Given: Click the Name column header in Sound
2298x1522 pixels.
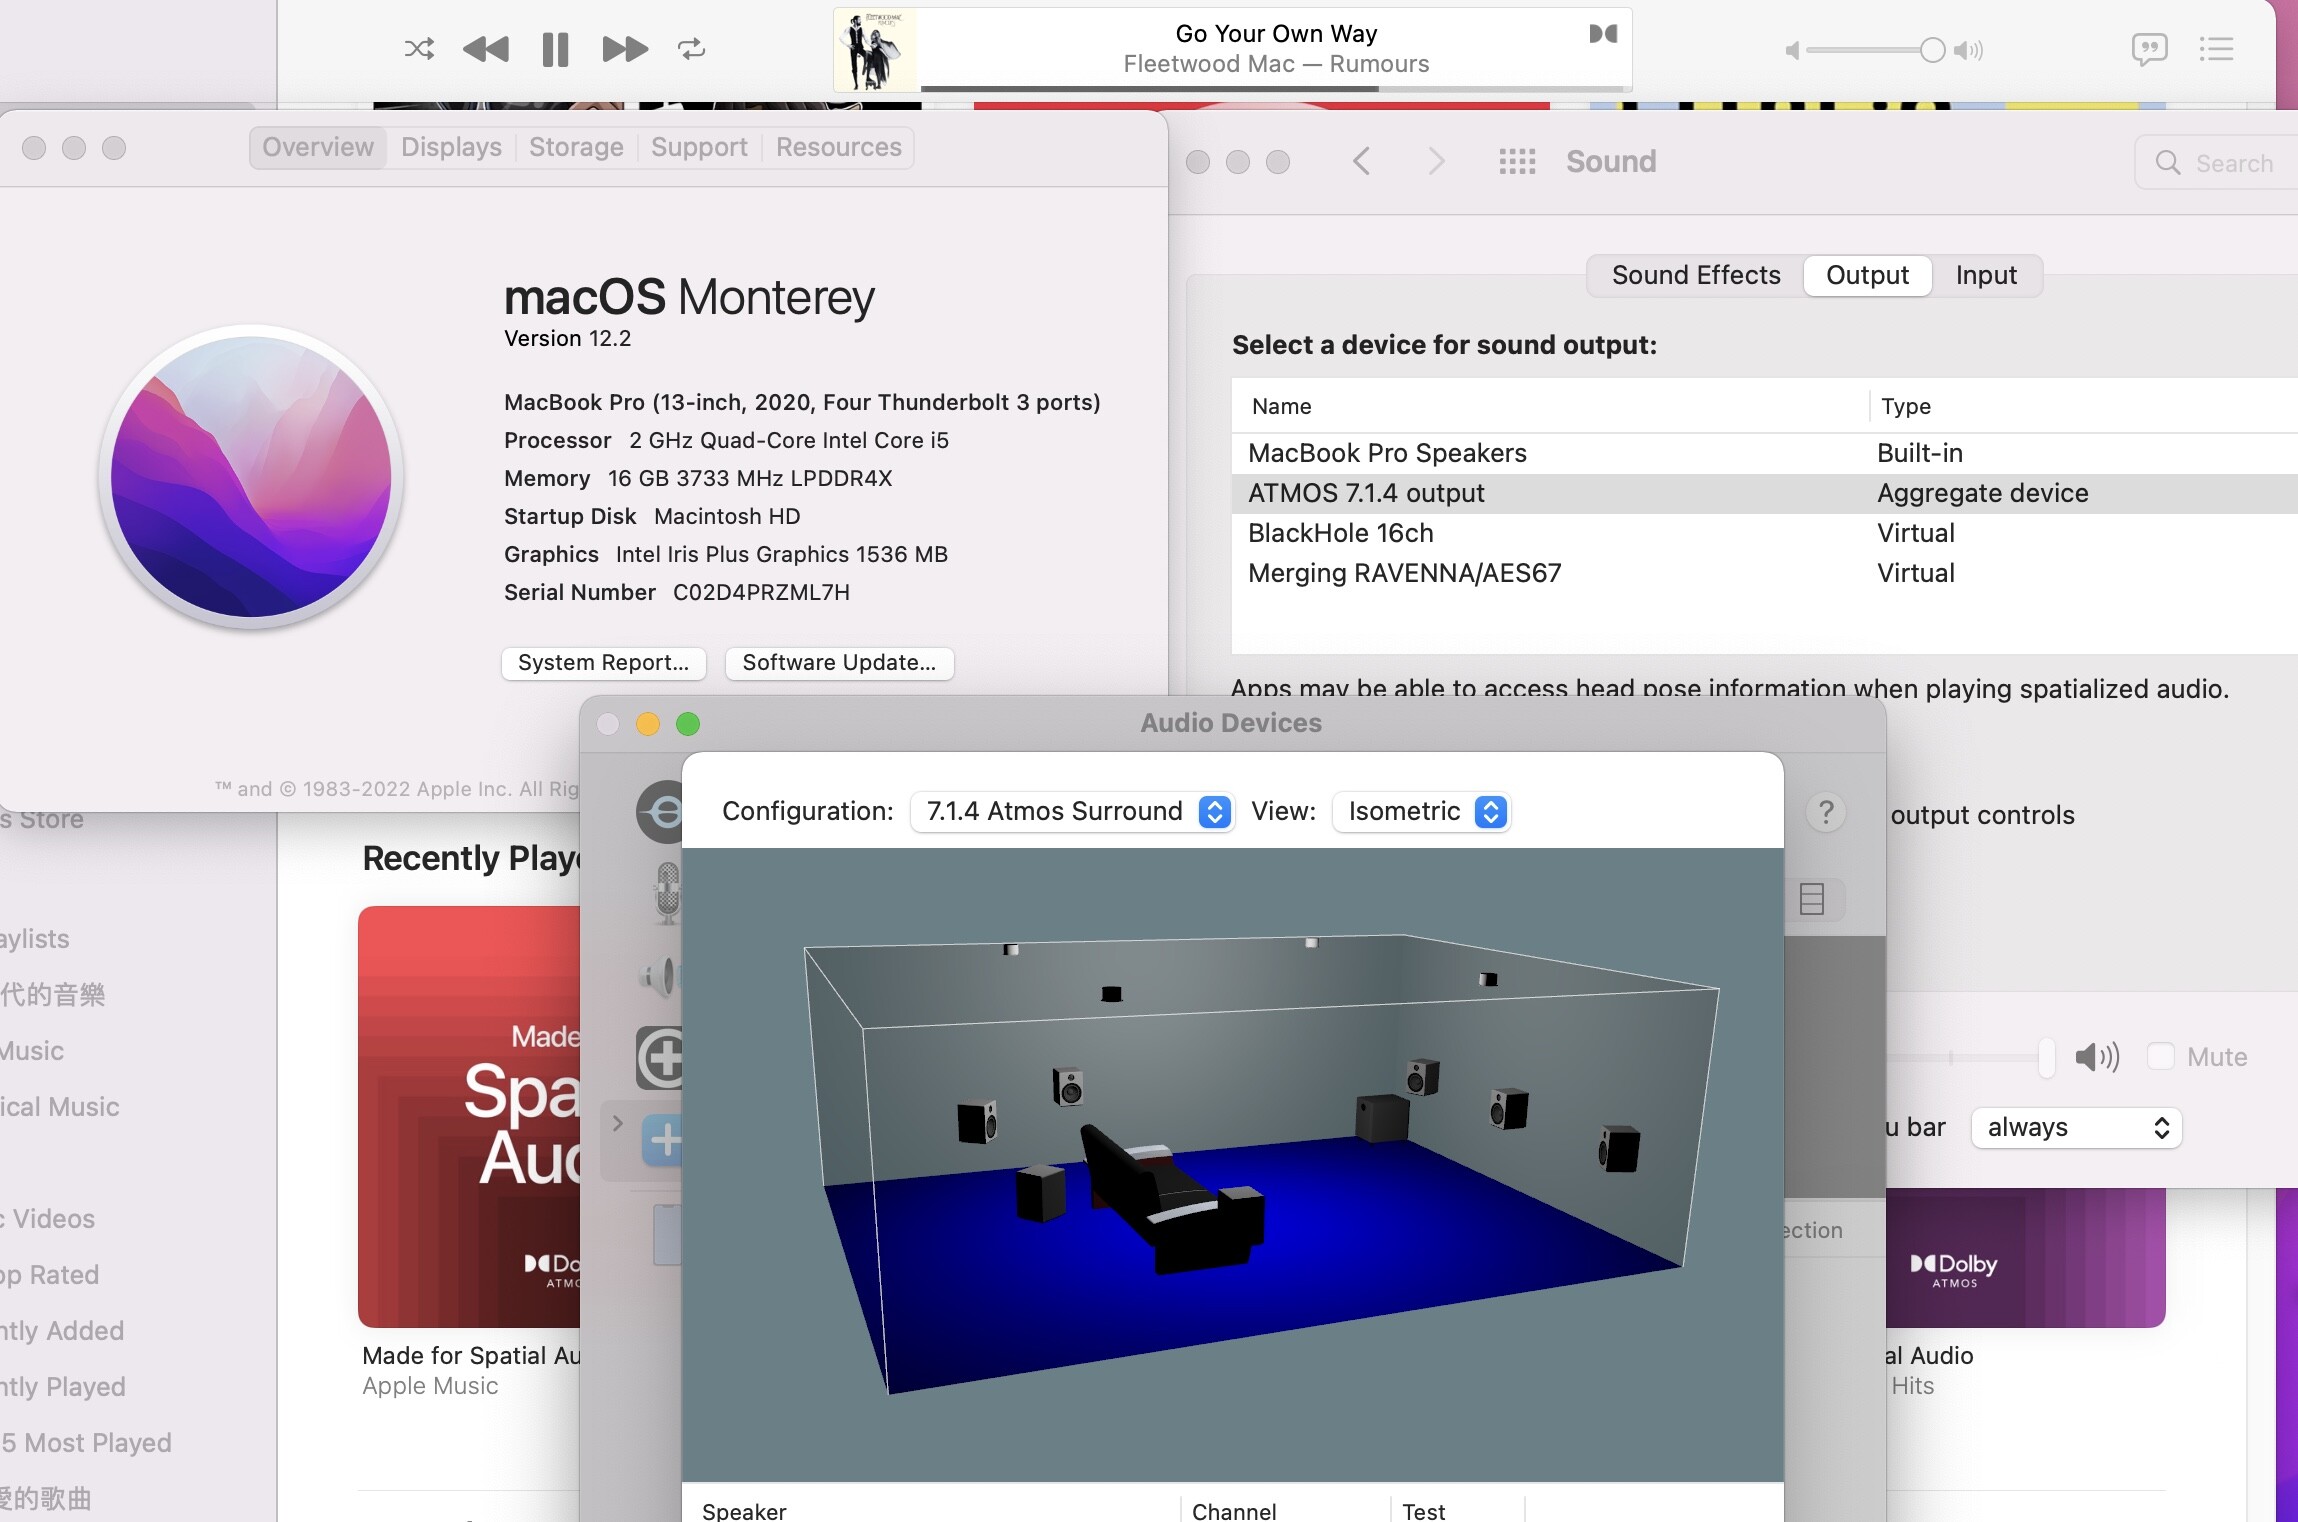Looking at the screenshot, I should [1282, 406].
